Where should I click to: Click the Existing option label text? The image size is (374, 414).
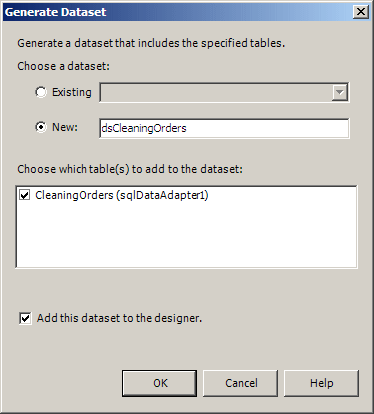pos(72,92)
